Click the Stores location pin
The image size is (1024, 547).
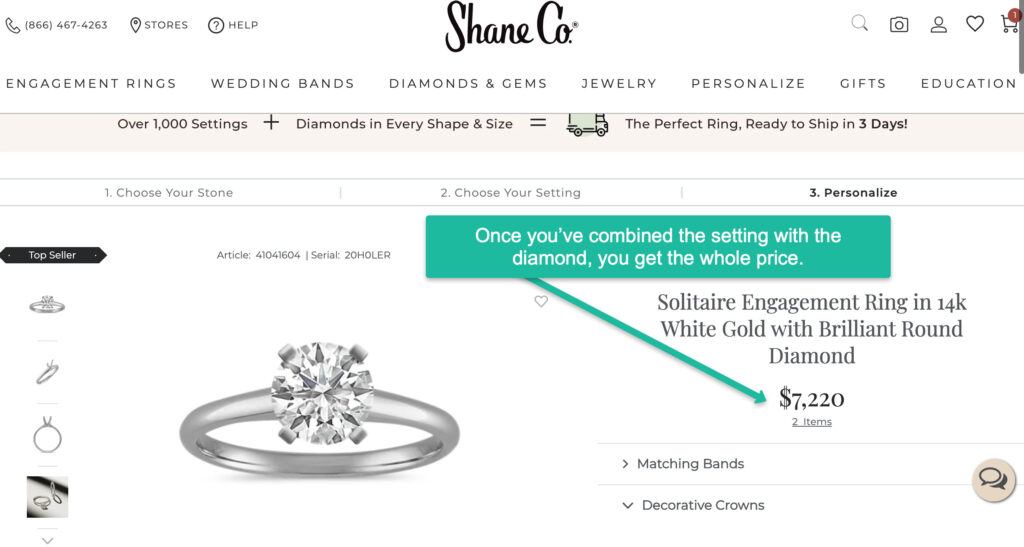(x=136, y=25)
